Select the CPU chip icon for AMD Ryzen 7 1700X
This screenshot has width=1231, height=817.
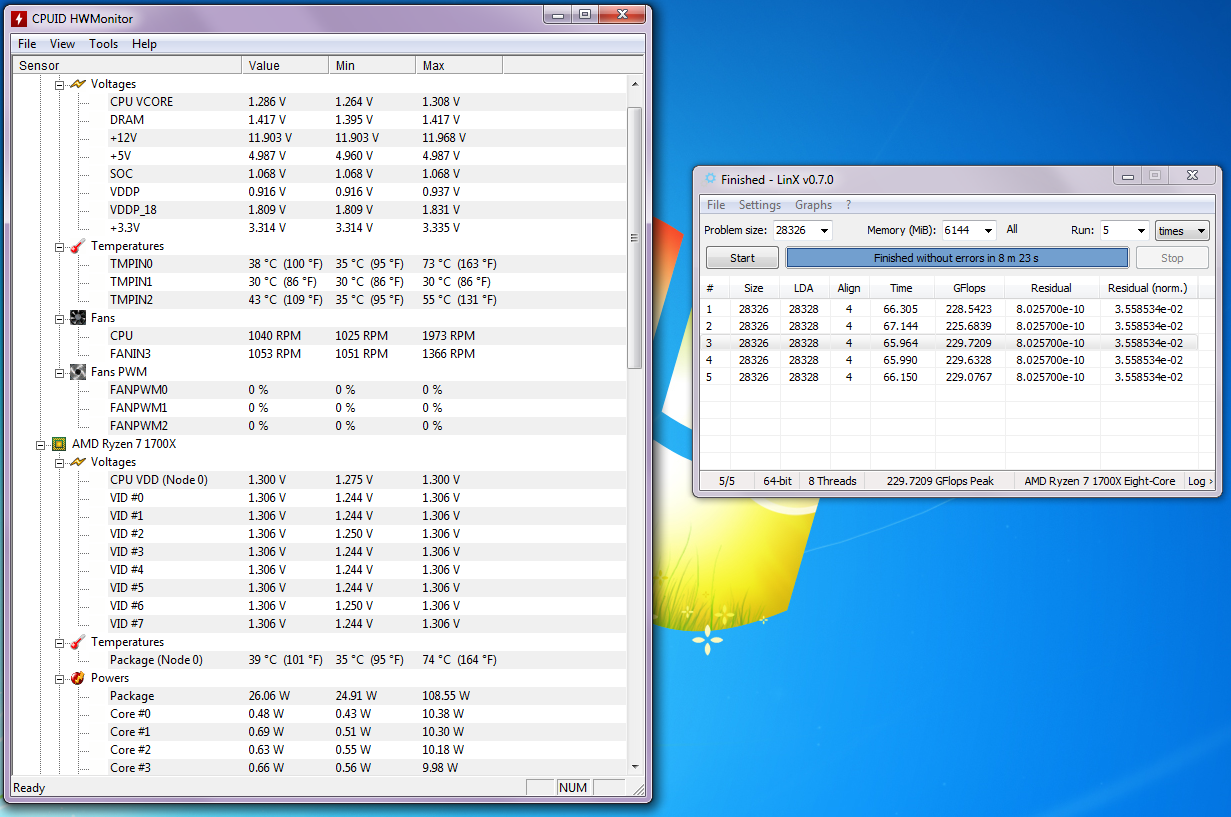click(x=59, y=444)
